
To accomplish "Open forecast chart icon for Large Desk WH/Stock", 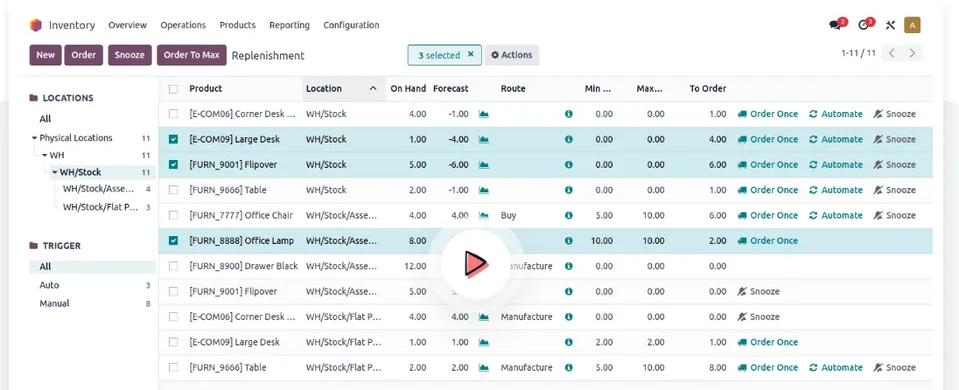I will tap(484, 139).
